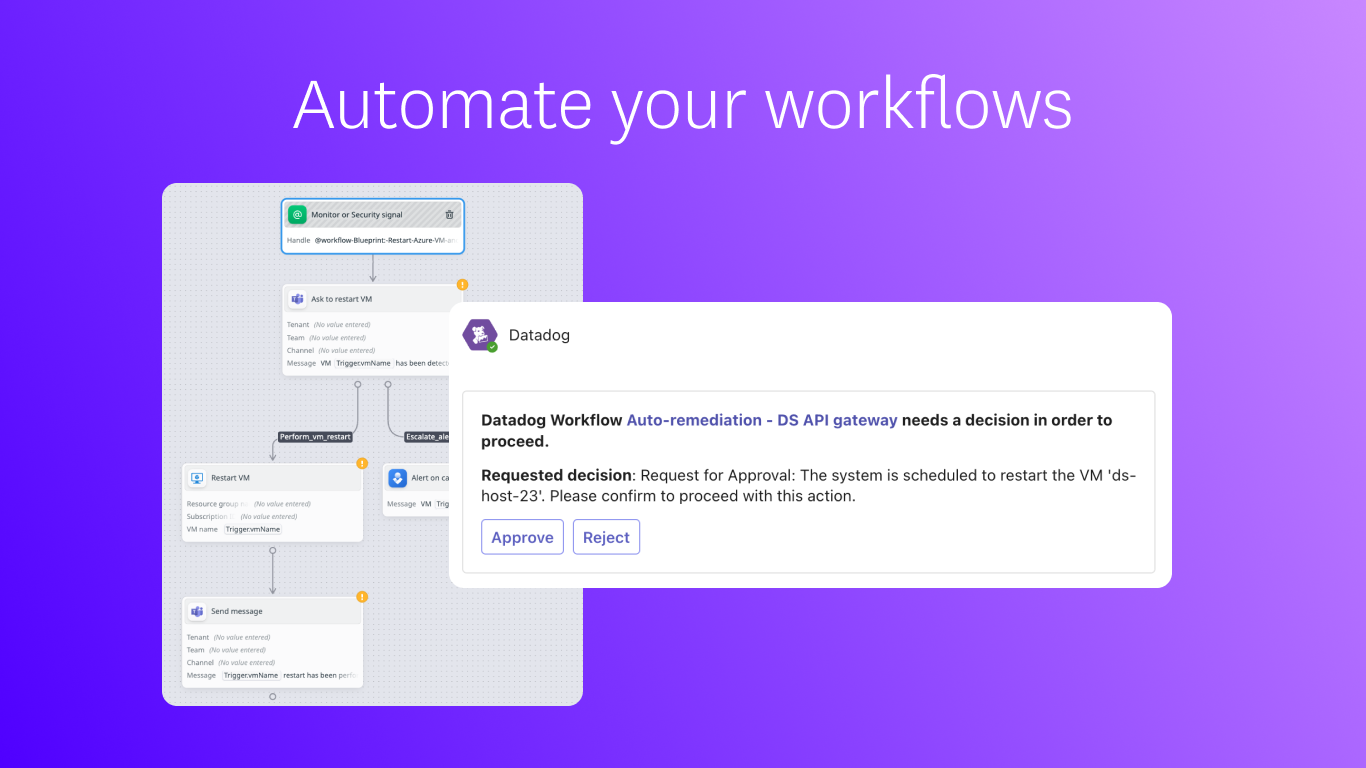1366x768 pixels.
Task: Select the Escalate_alert branch label
Action: click(426, 437)
